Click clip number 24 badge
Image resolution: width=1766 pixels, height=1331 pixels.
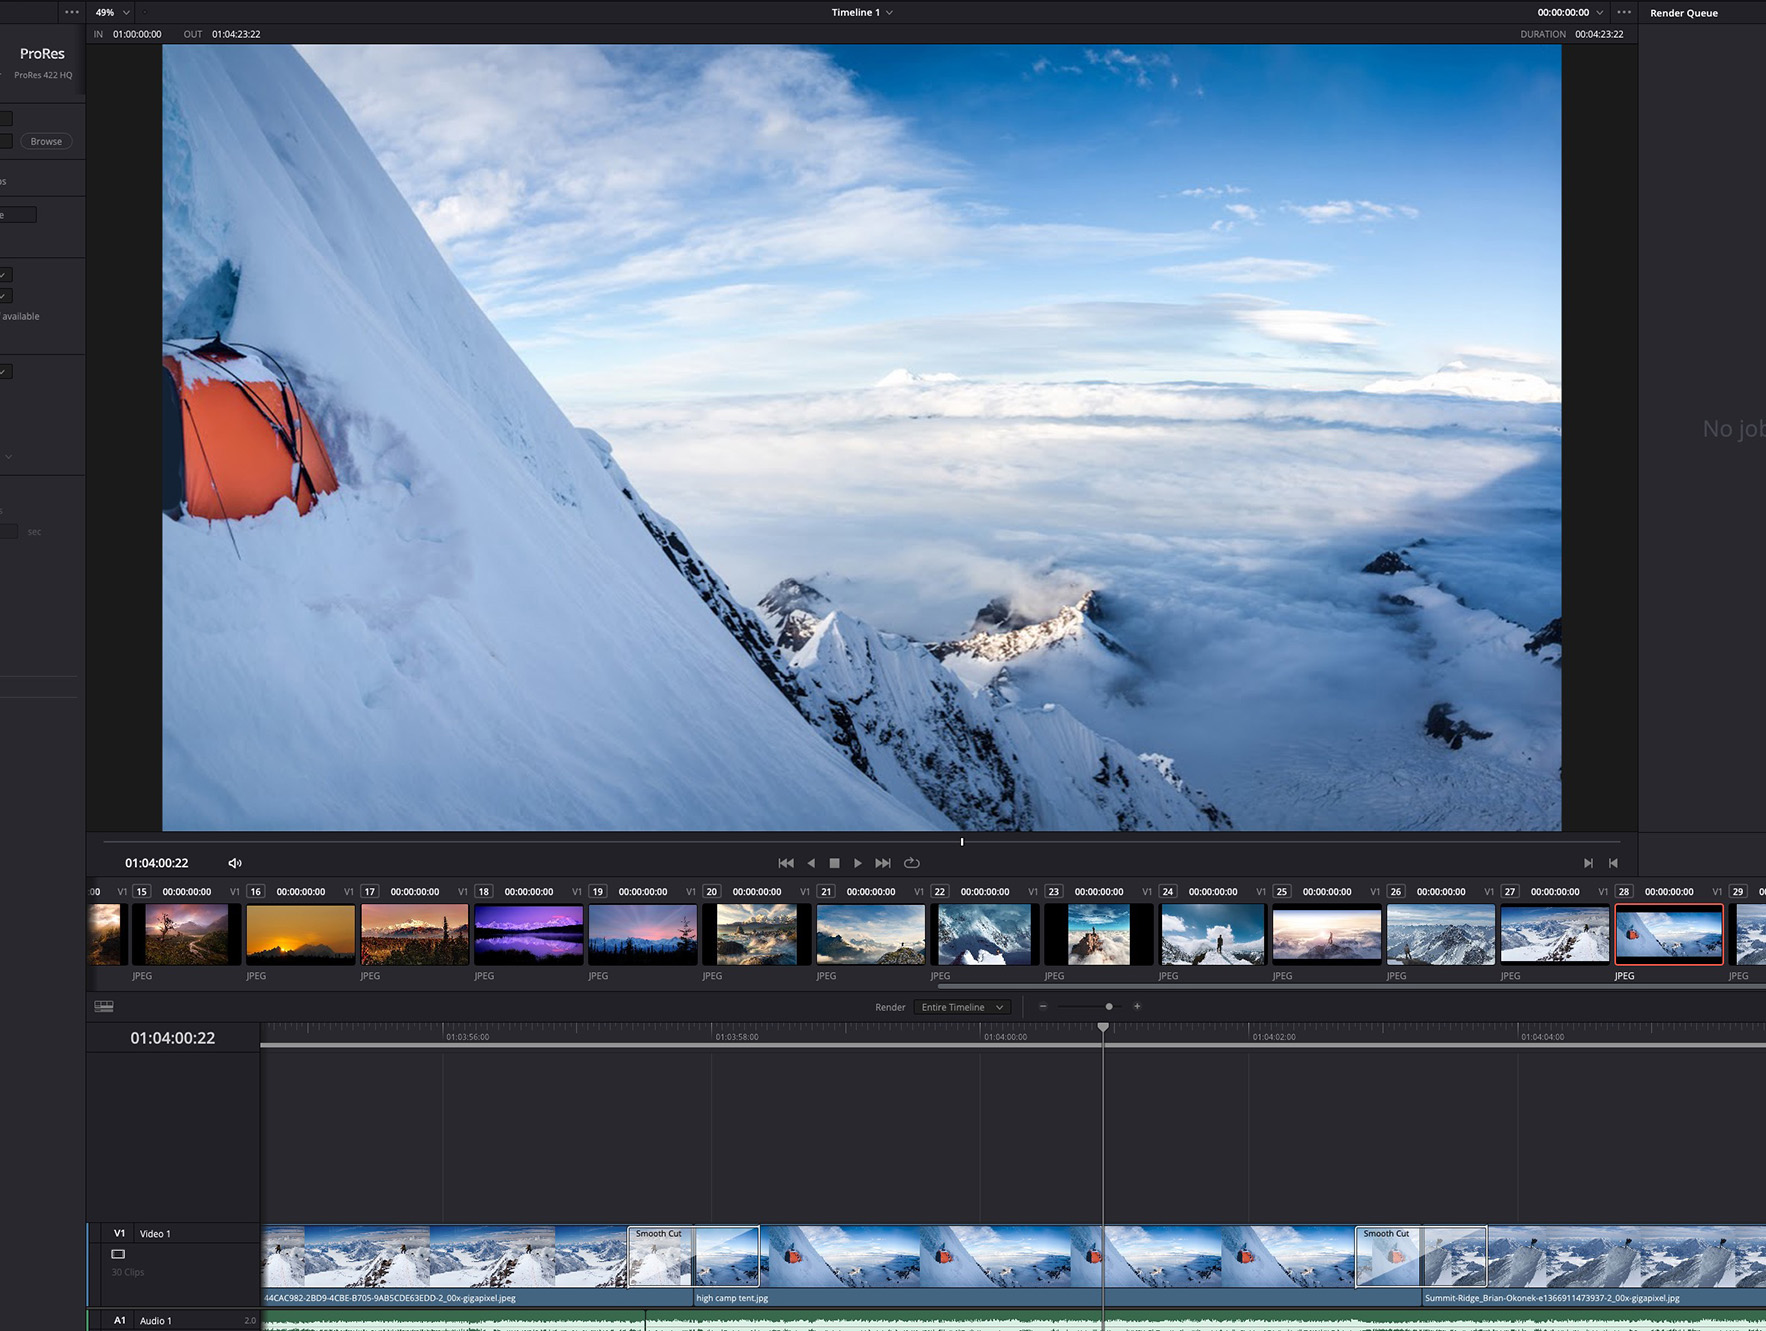point(1167,892)
